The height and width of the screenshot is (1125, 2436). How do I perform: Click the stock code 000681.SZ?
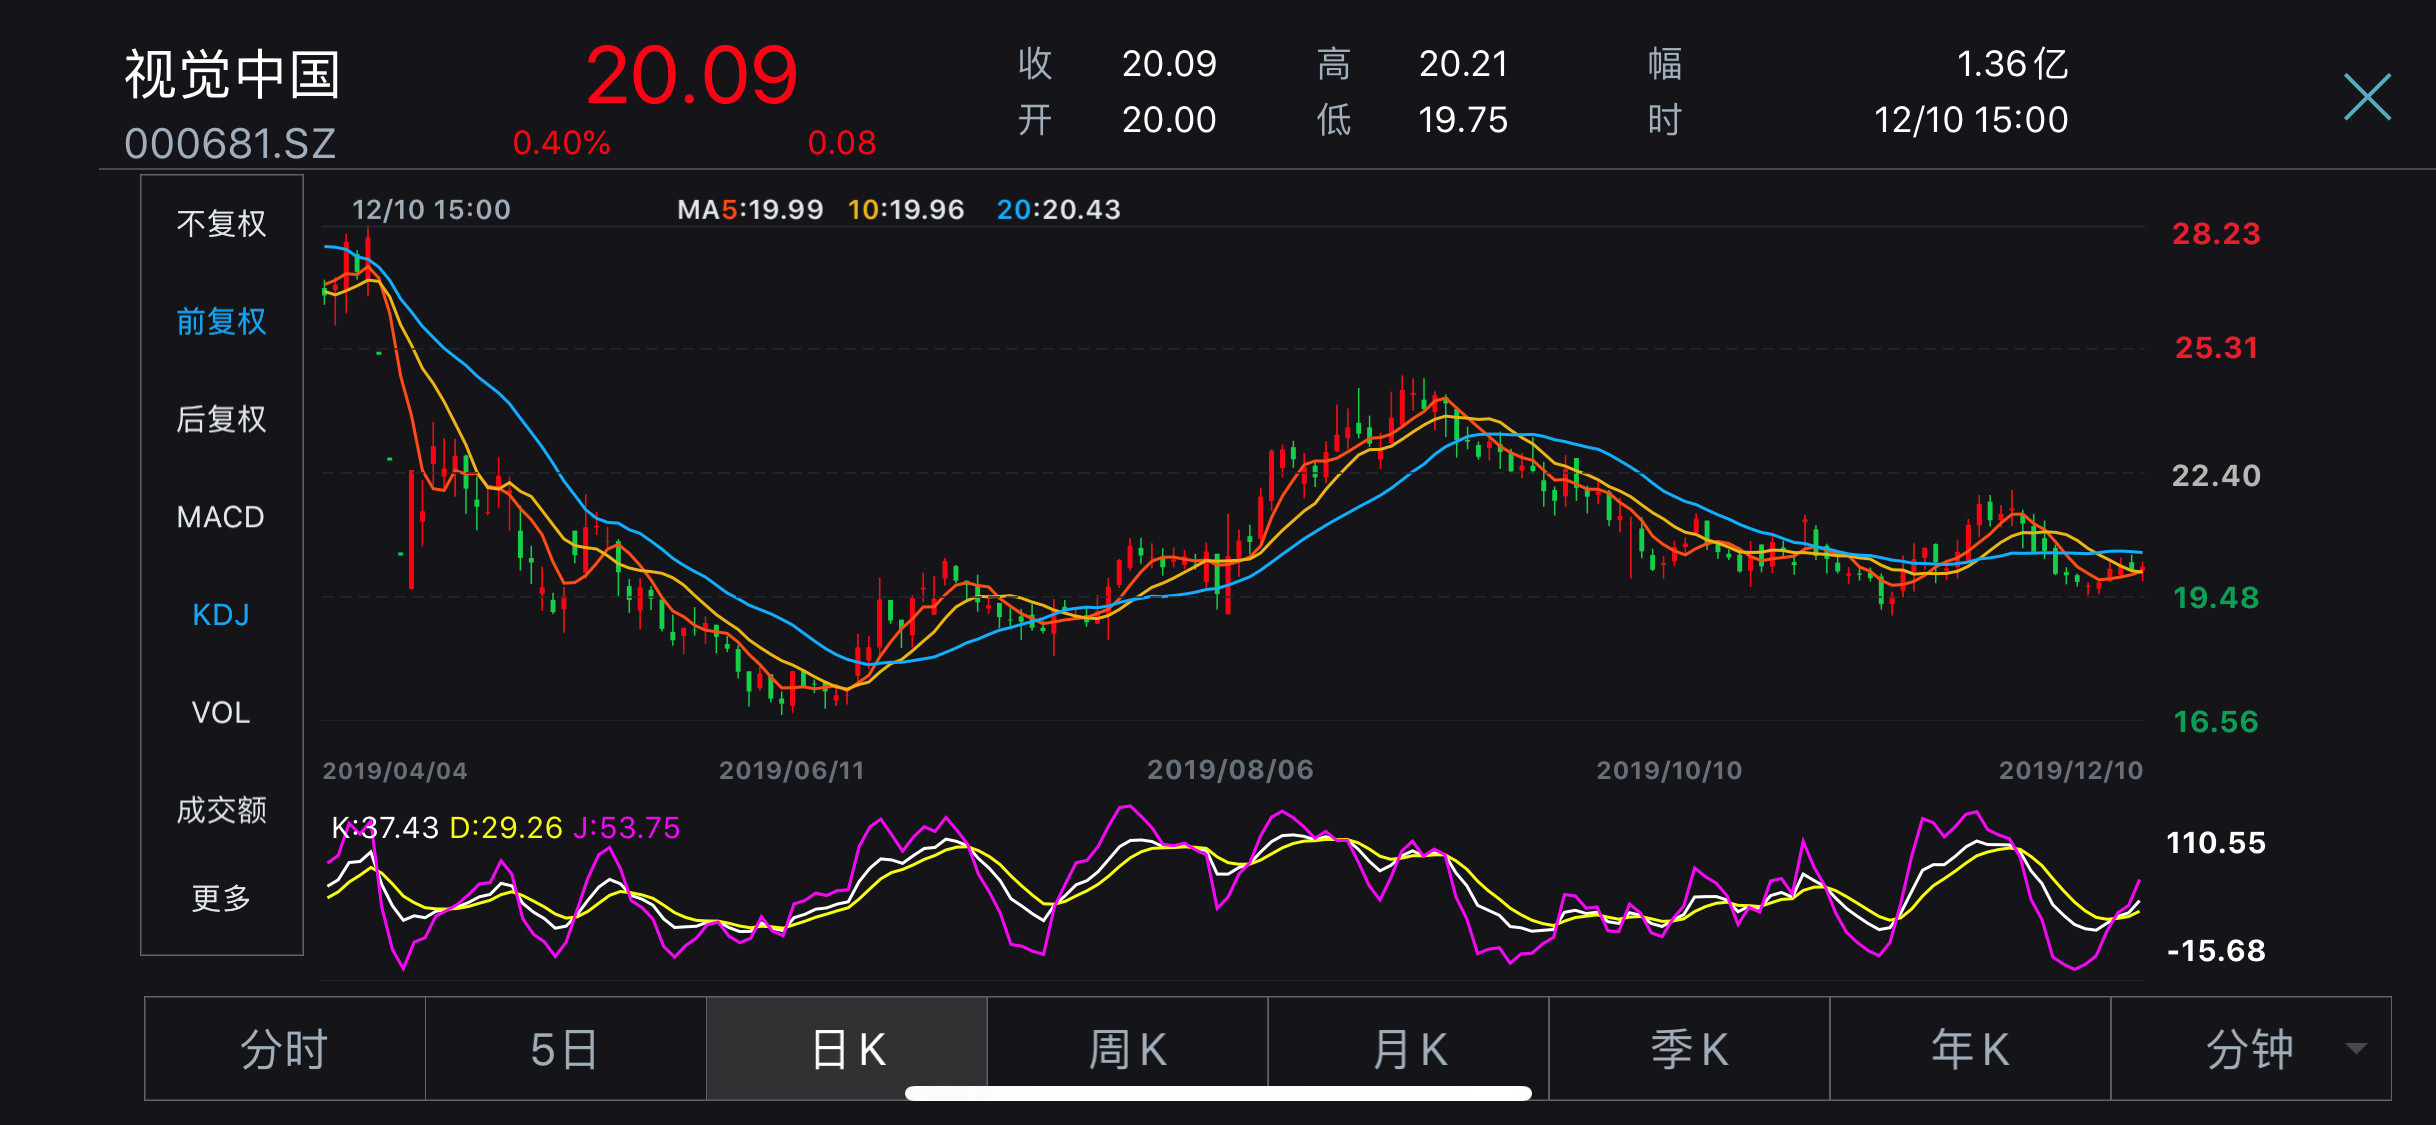(x=230, y=144)
